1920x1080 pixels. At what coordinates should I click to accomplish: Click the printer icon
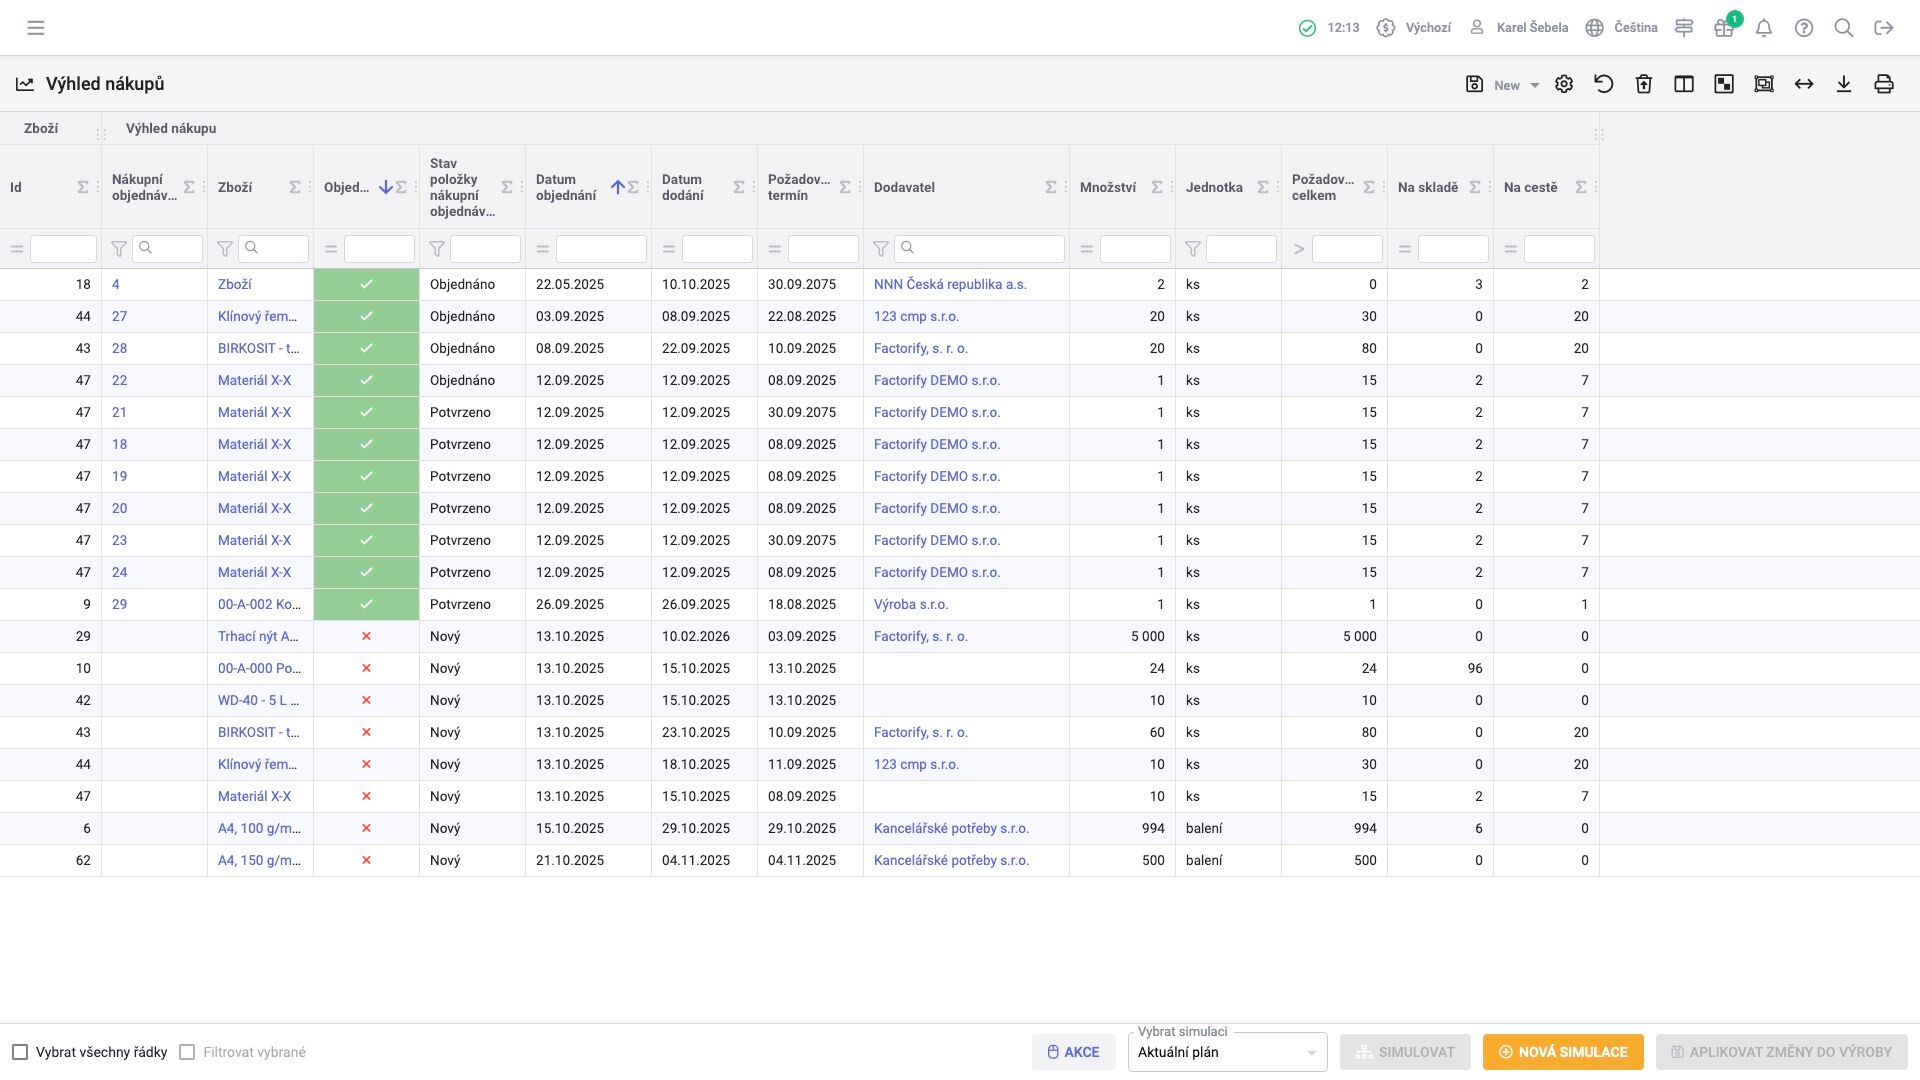pos(1884,85)
